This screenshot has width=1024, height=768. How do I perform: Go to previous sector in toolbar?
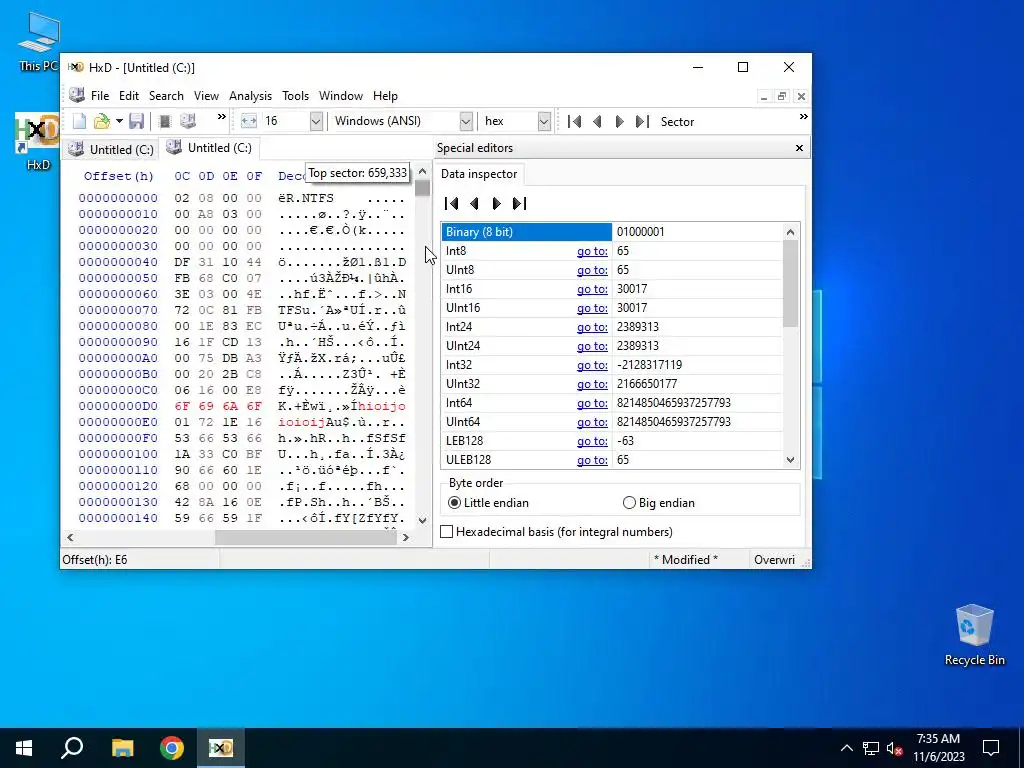pos(597,121)
